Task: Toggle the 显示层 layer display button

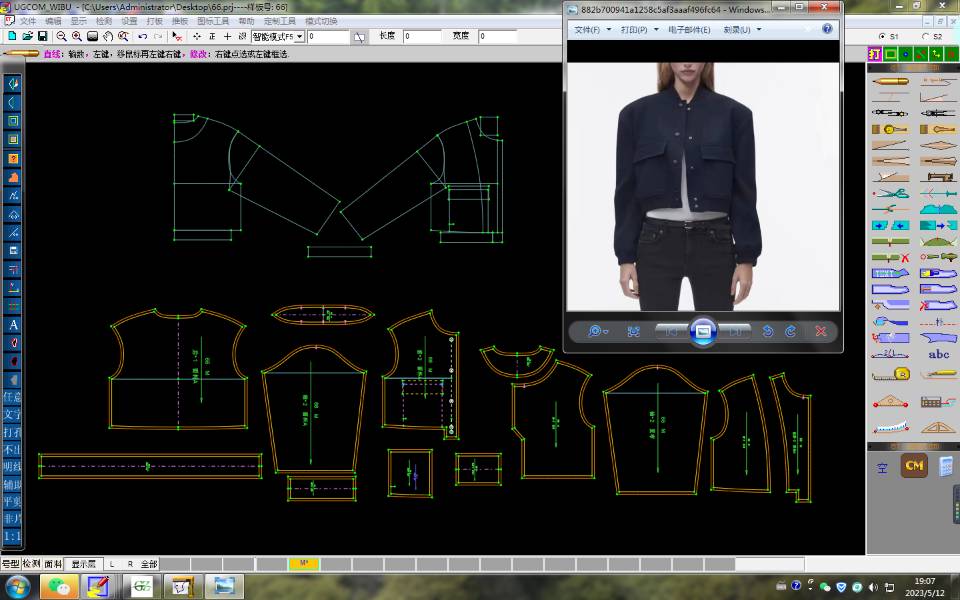Action: (83, 564)
